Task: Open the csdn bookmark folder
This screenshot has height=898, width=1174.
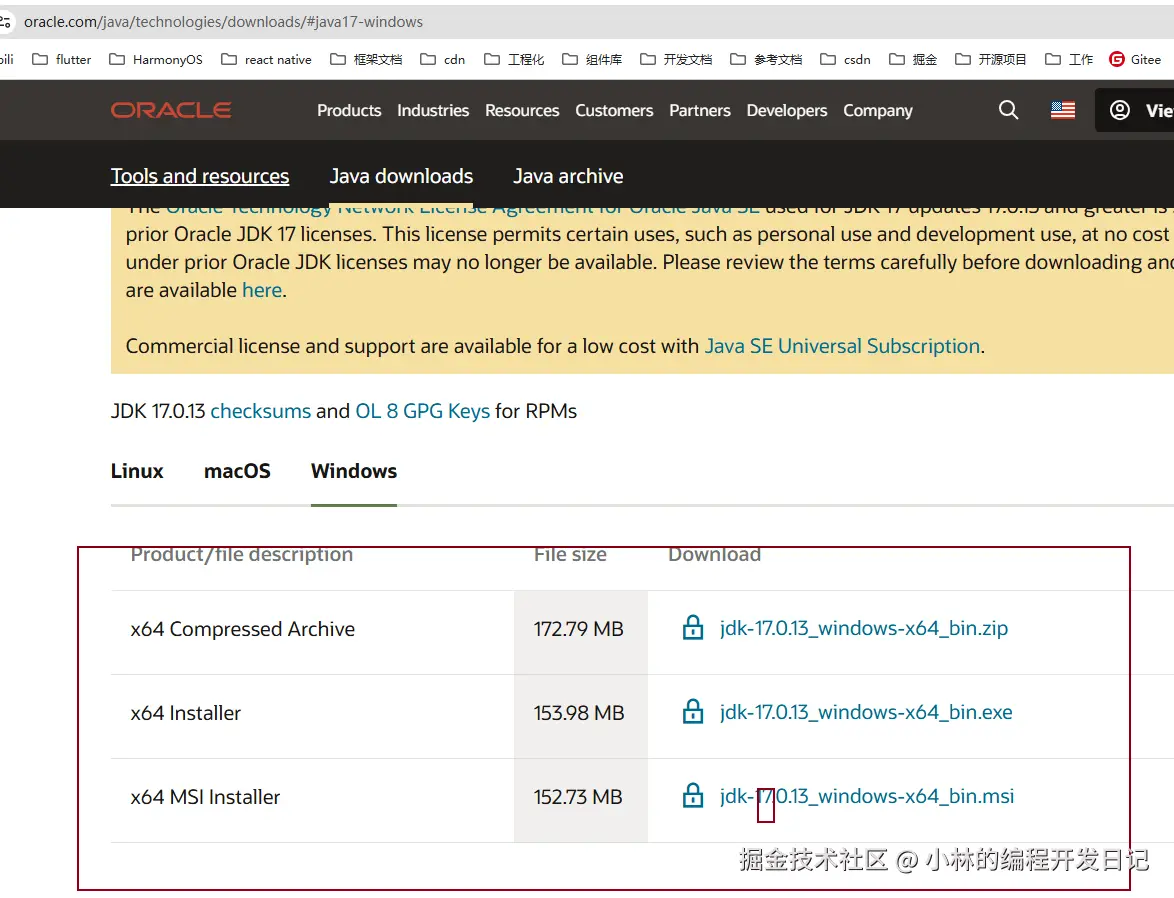Action: pyautogui.click(x=845, y=59)
